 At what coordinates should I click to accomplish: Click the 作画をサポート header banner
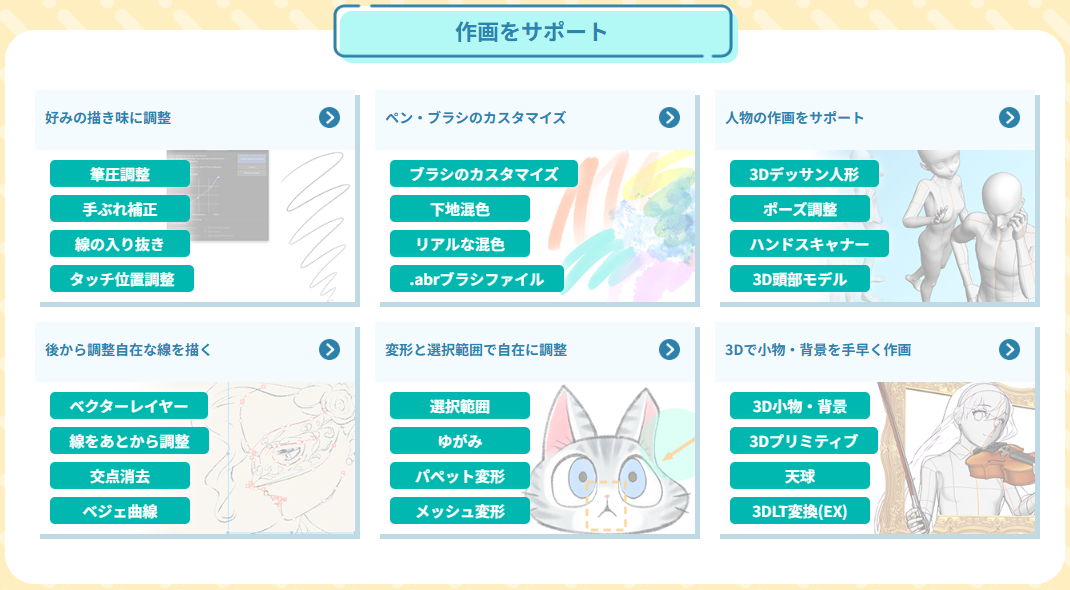pyautogui.click(x=533, y=31)
